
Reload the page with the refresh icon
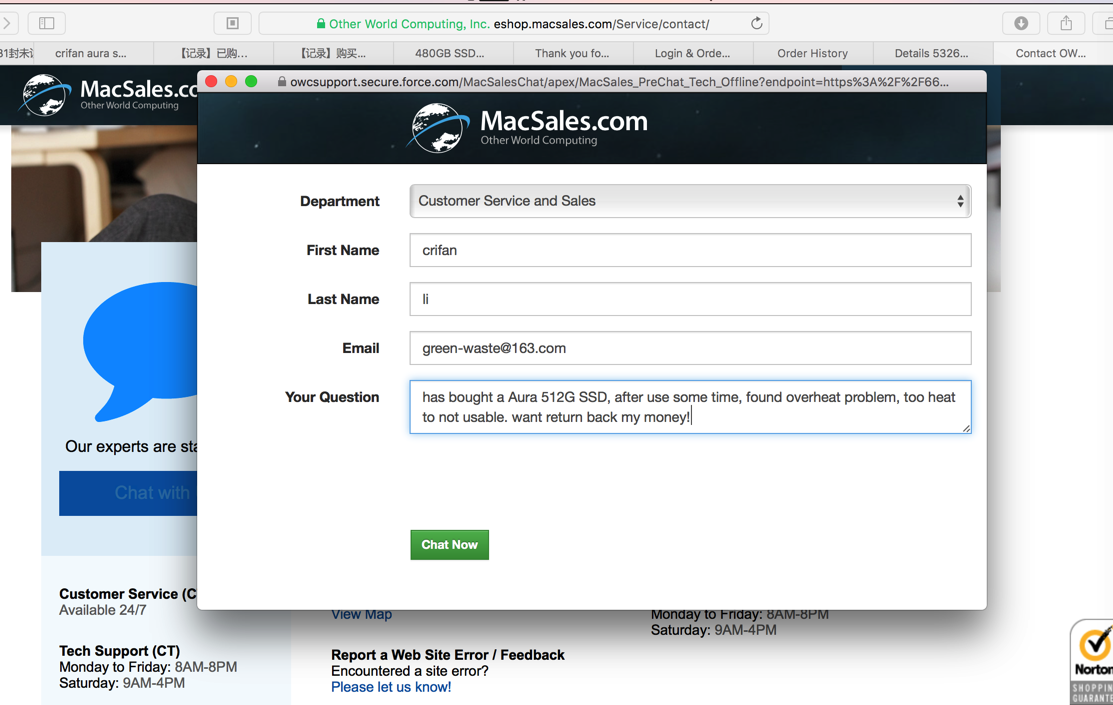(x=757, y=23)
